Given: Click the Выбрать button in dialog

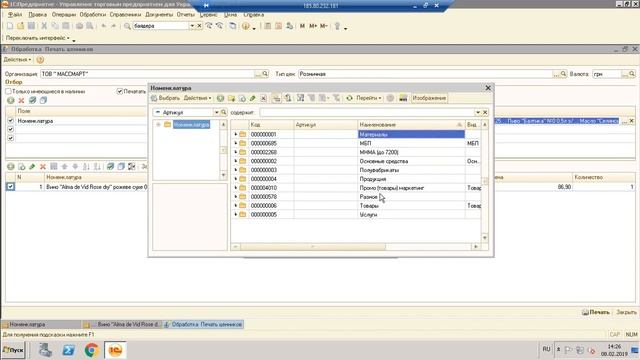Looking at the screenshot, I should pos(165,98).
